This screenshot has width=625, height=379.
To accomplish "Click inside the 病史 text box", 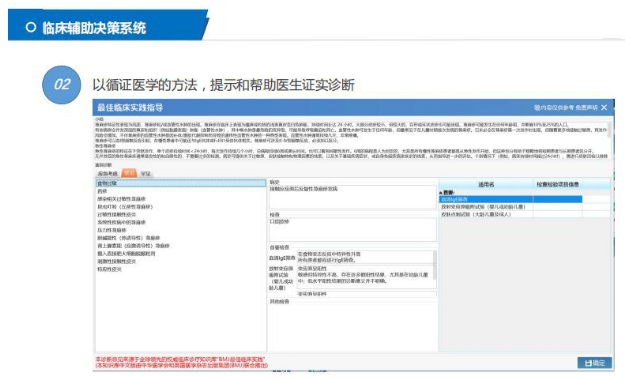I will 353,197.
